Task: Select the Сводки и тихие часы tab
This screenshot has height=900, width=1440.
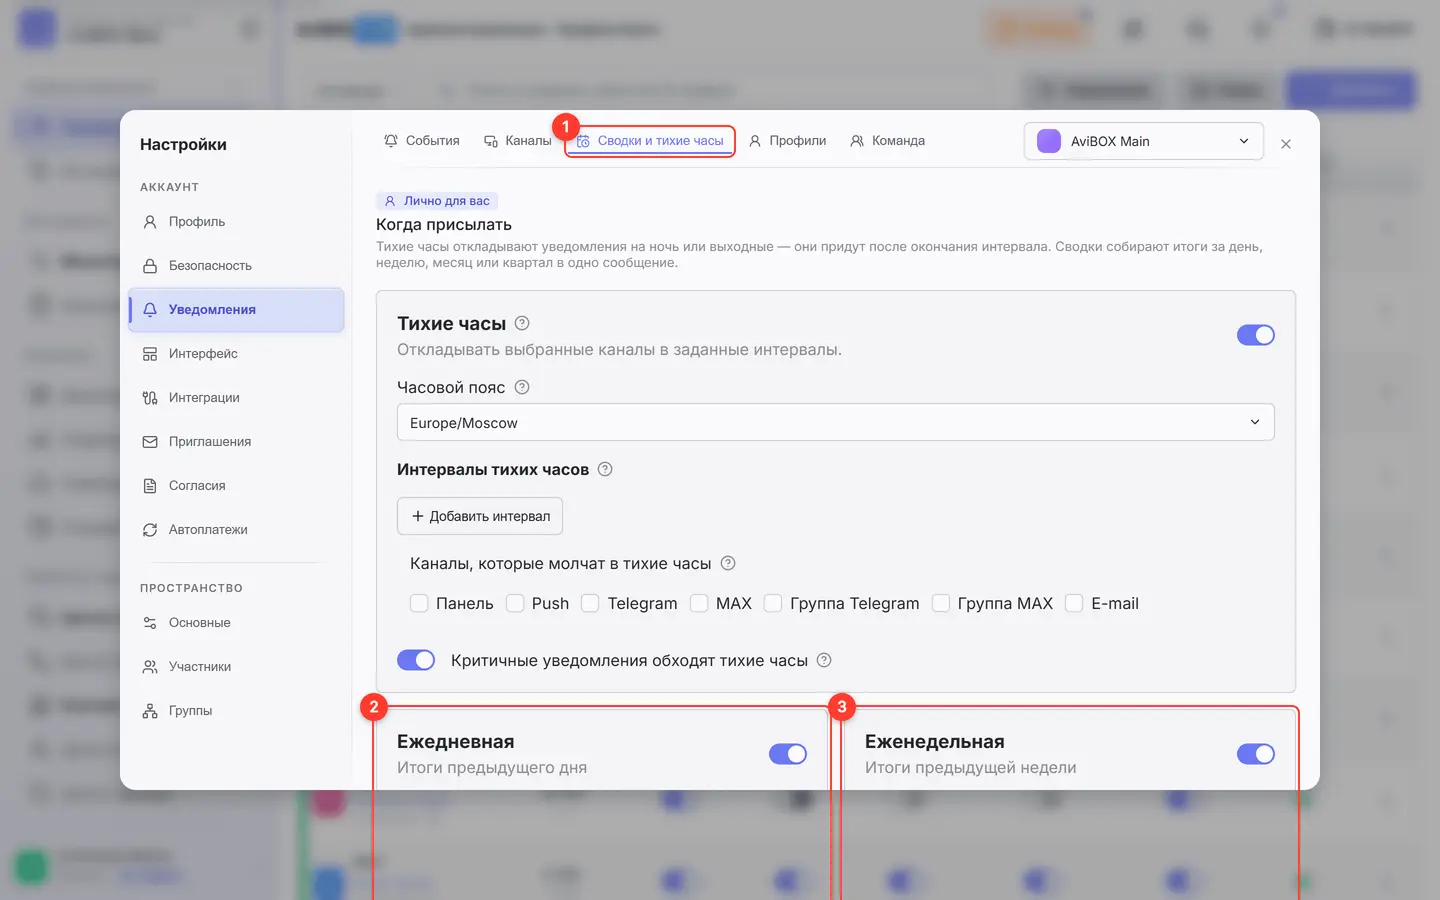Action: 650,141
